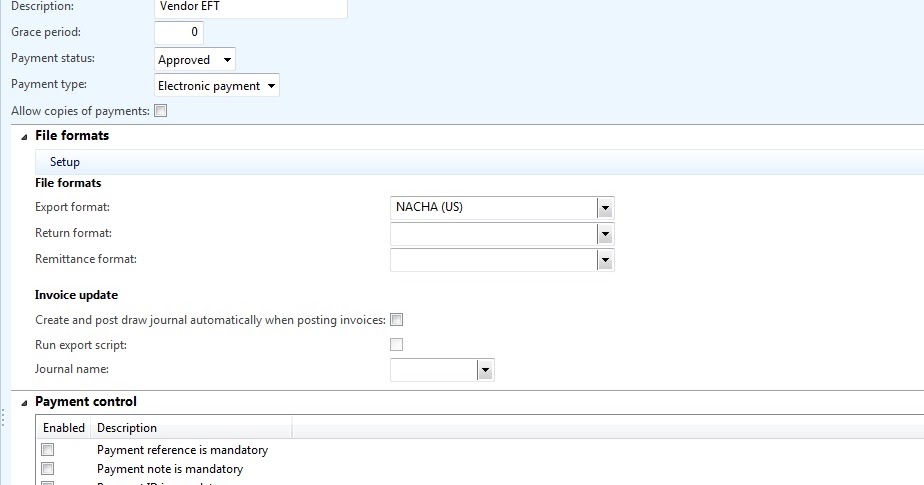The height and width of the screenshot is (485, 924).
Task: Click the Grace period field
Action: pos(179,33)
